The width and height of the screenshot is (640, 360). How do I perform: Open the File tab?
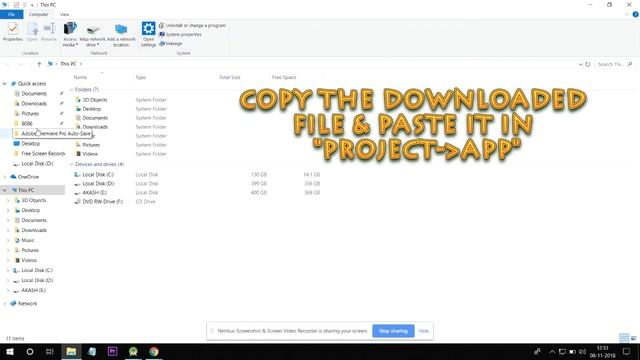tap(11, 14)
